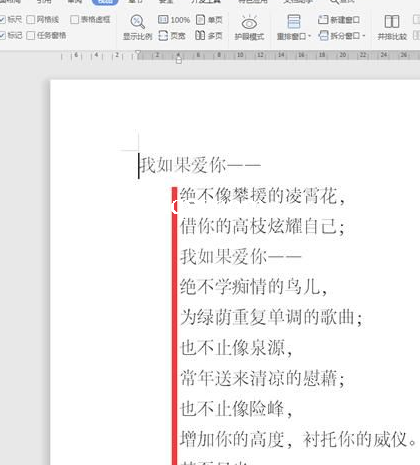Switch to 单页 single page view

coord(209,20)
